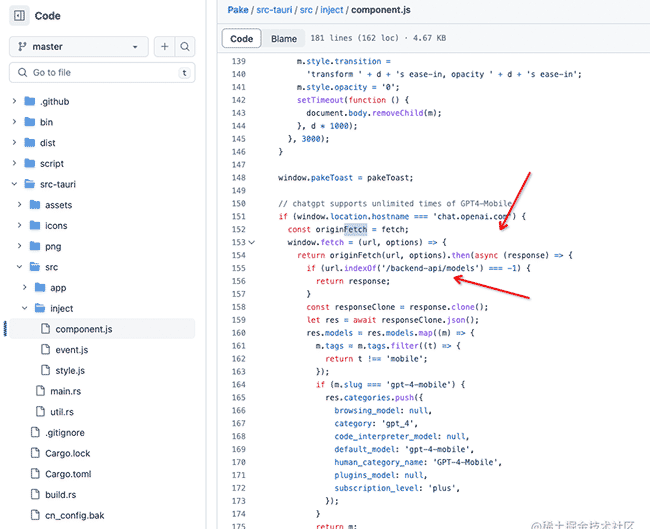Click the dist folder icon
Viewport: 650px width, 529px height.
[x=30, y=143]
